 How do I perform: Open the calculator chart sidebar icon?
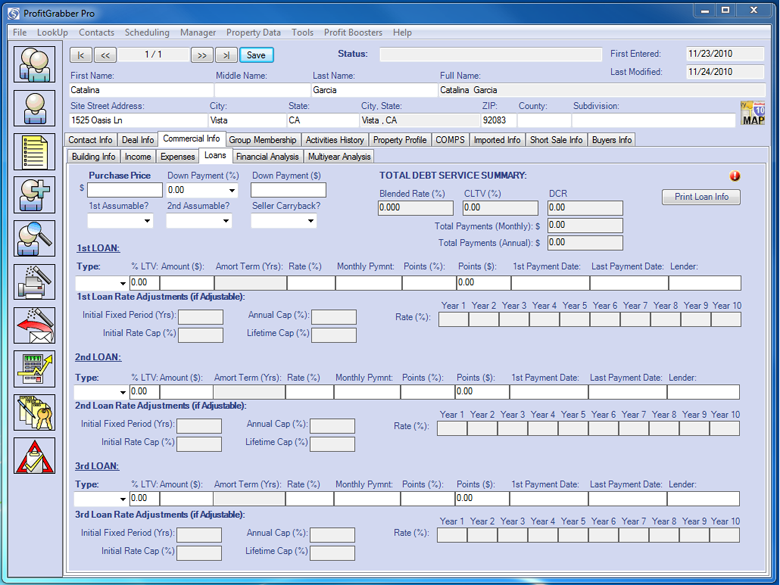[x=34, y=369]
